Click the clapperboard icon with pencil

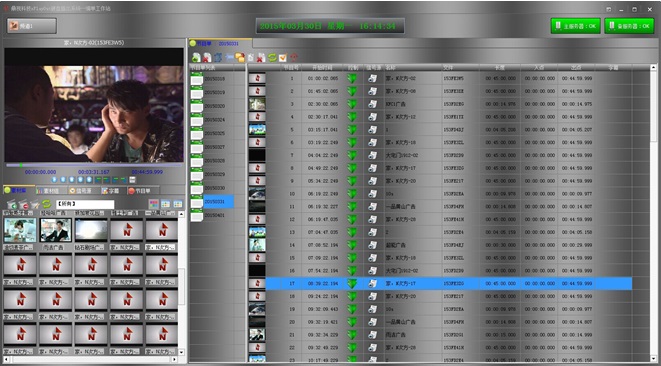tap(35, 205)
